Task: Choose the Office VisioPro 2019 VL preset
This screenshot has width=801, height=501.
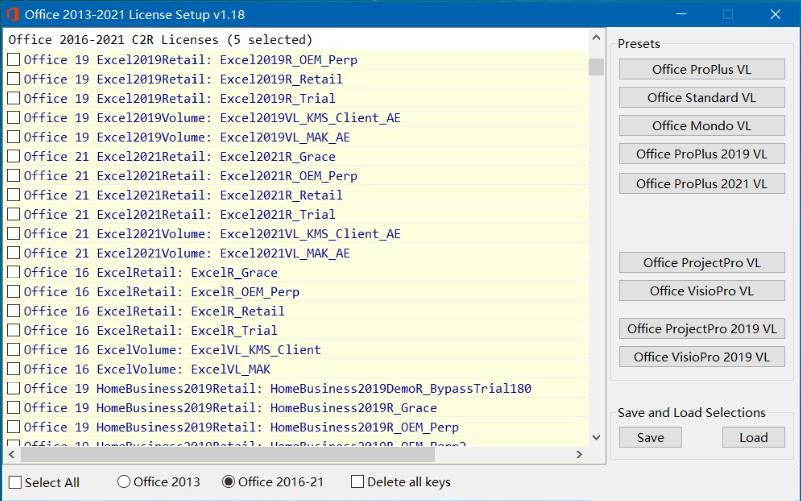Action: tap(701, 357)
